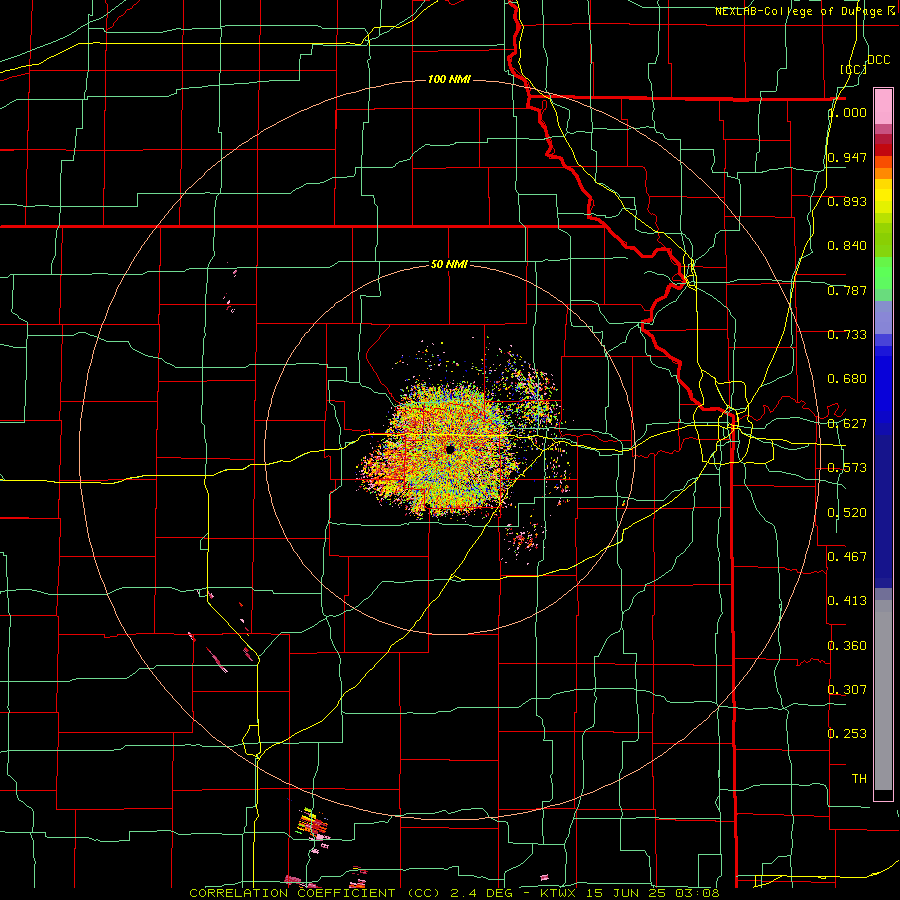Click the legend value 0.573
Viewport: 900px width, 900px height.
click(x=847, y=467)
